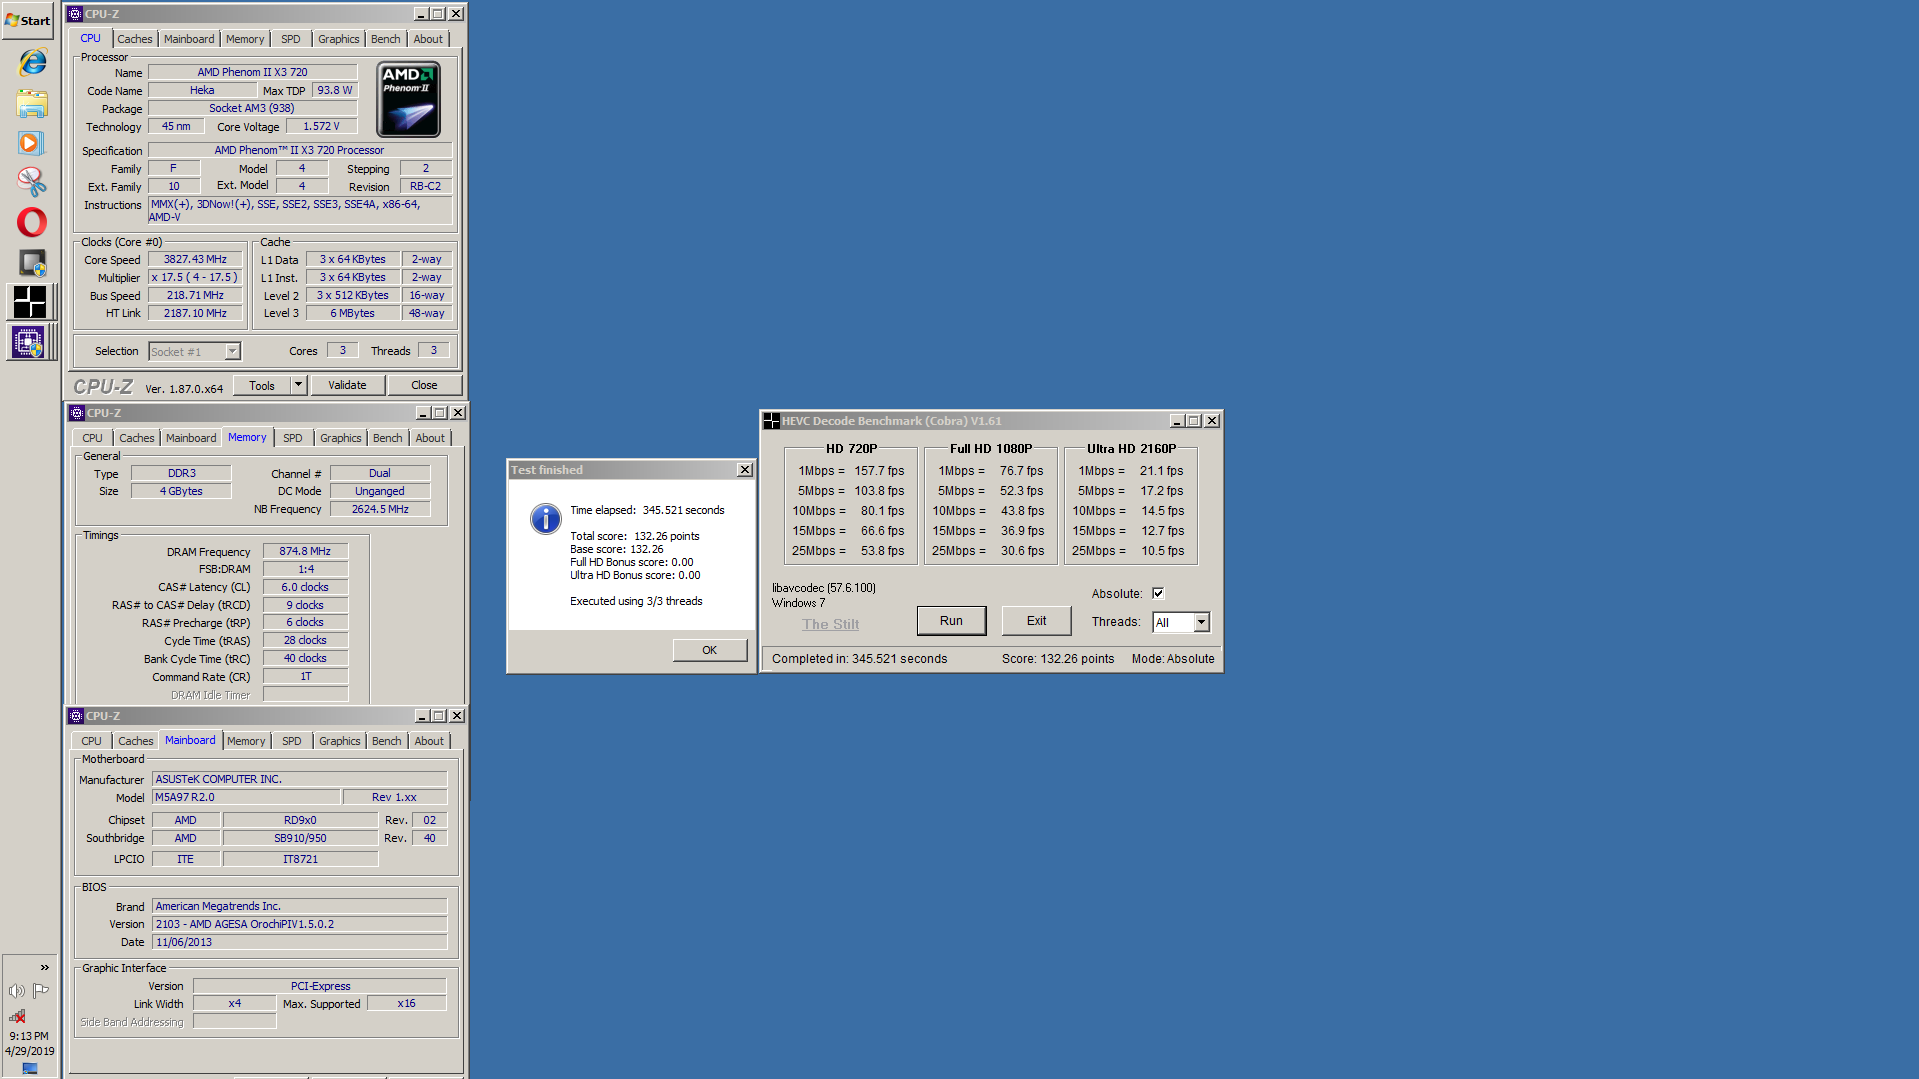Click the Exit button in HEVC Benchmark
Viewport: 1919px width, 1079px height.
coord(1036,621)
